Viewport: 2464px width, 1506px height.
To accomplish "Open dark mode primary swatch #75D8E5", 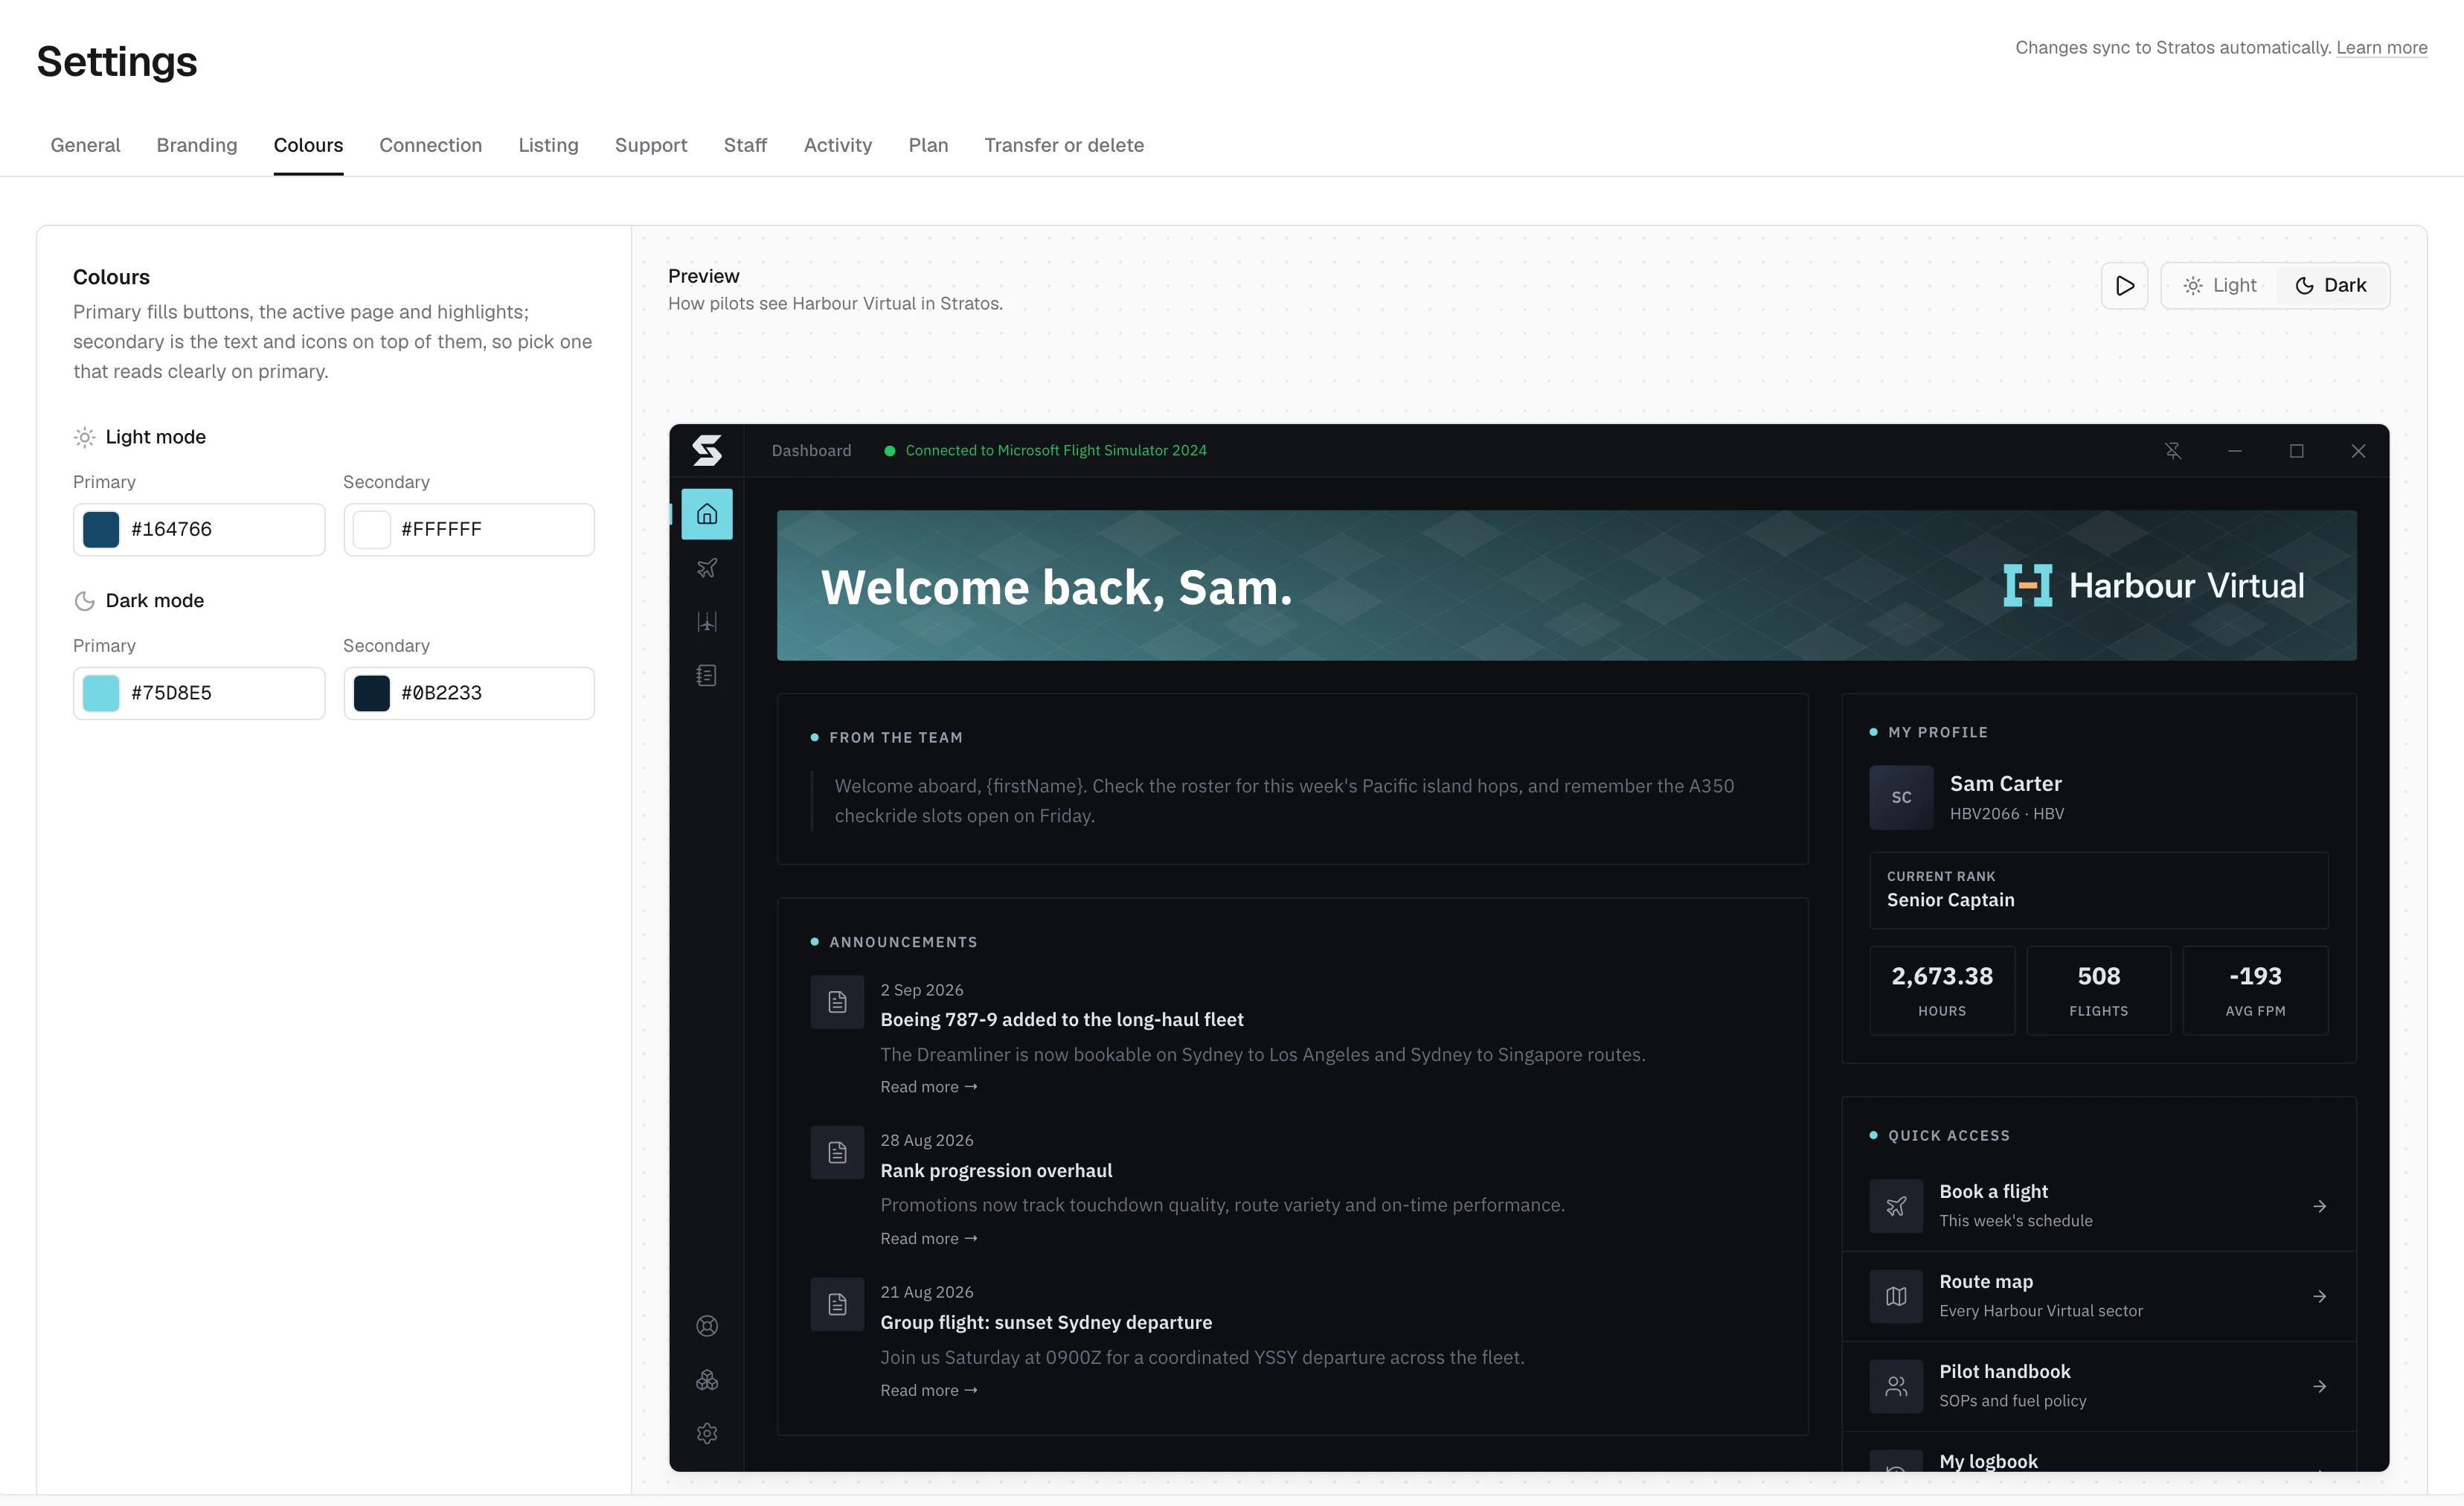I will [x=101, y=693].
